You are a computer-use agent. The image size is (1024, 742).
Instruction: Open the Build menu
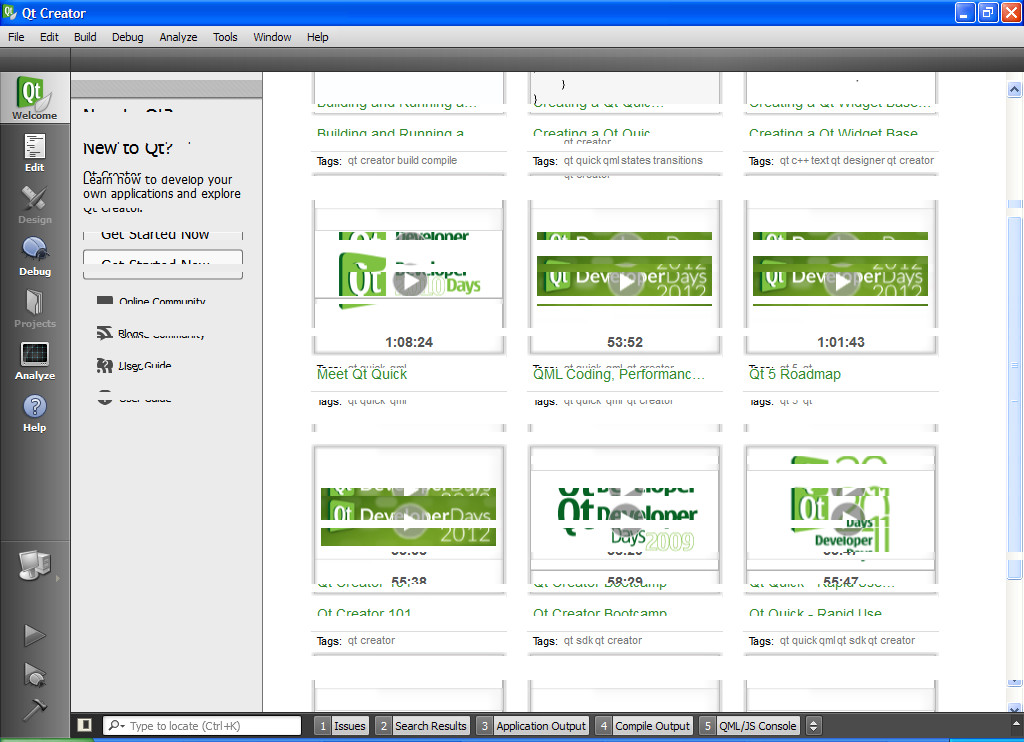pyautogui.click(x=85, y=37)
